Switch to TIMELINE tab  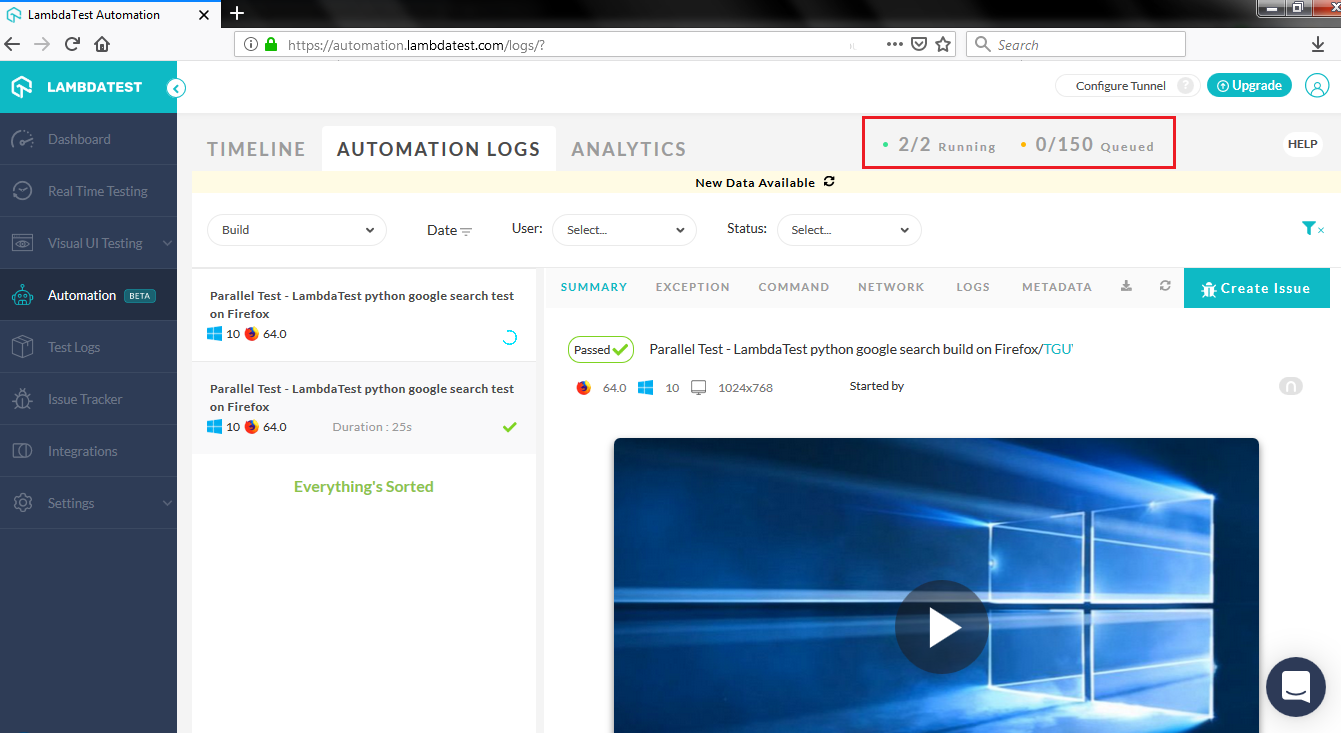[256, 149]
